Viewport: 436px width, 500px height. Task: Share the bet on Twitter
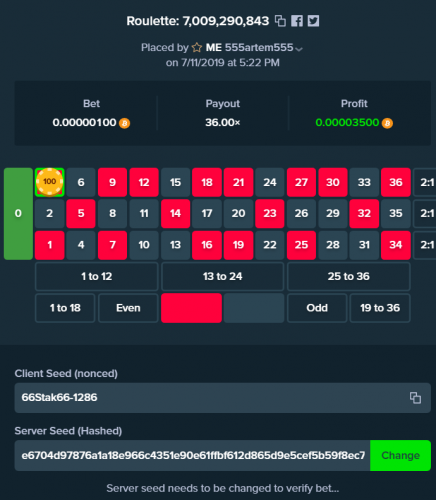tap(313, 21)
